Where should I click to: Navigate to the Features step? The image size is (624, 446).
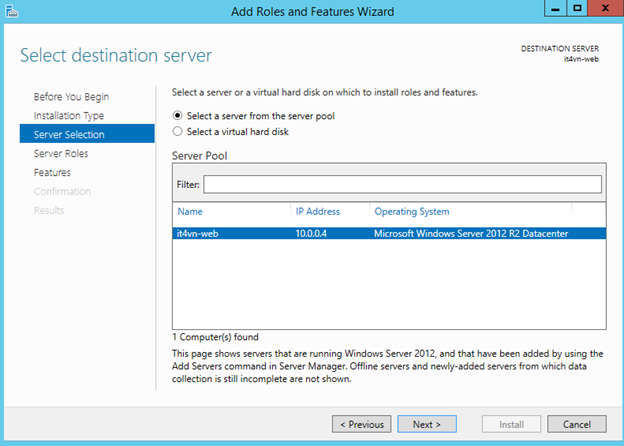tap(52, 172)
